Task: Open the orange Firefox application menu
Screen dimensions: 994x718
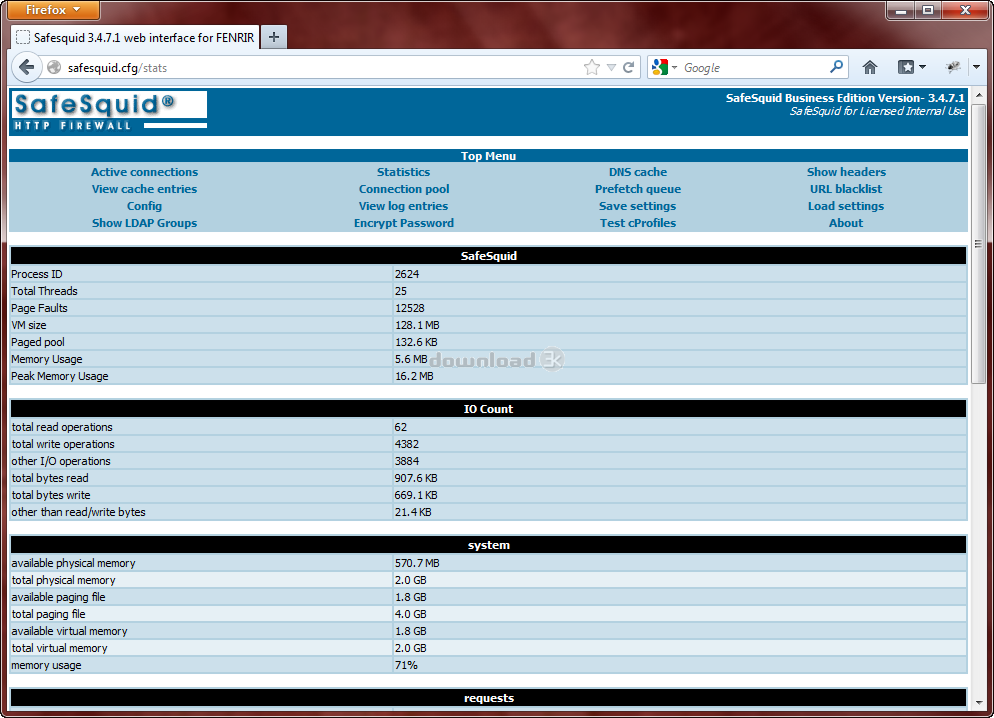Action: pos(53,10)
